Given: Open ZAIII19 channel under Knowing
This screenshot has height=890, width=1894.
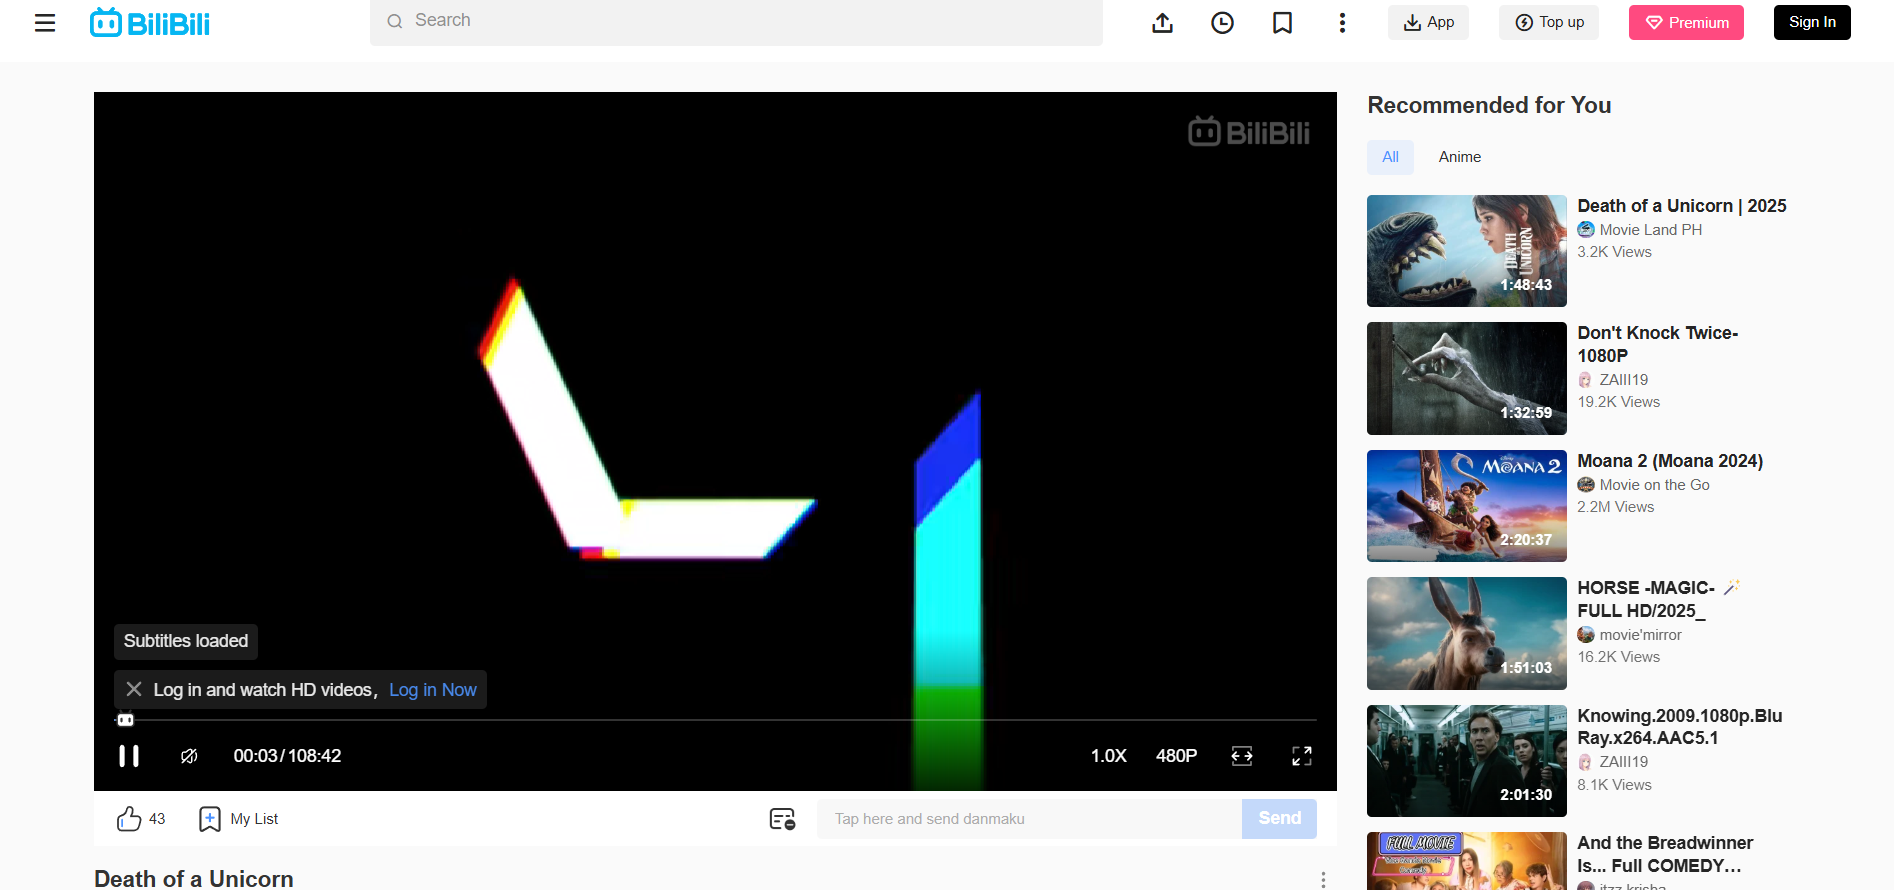Looking at the screenshot, I should pyautogui.click(x=1624, y=762).
